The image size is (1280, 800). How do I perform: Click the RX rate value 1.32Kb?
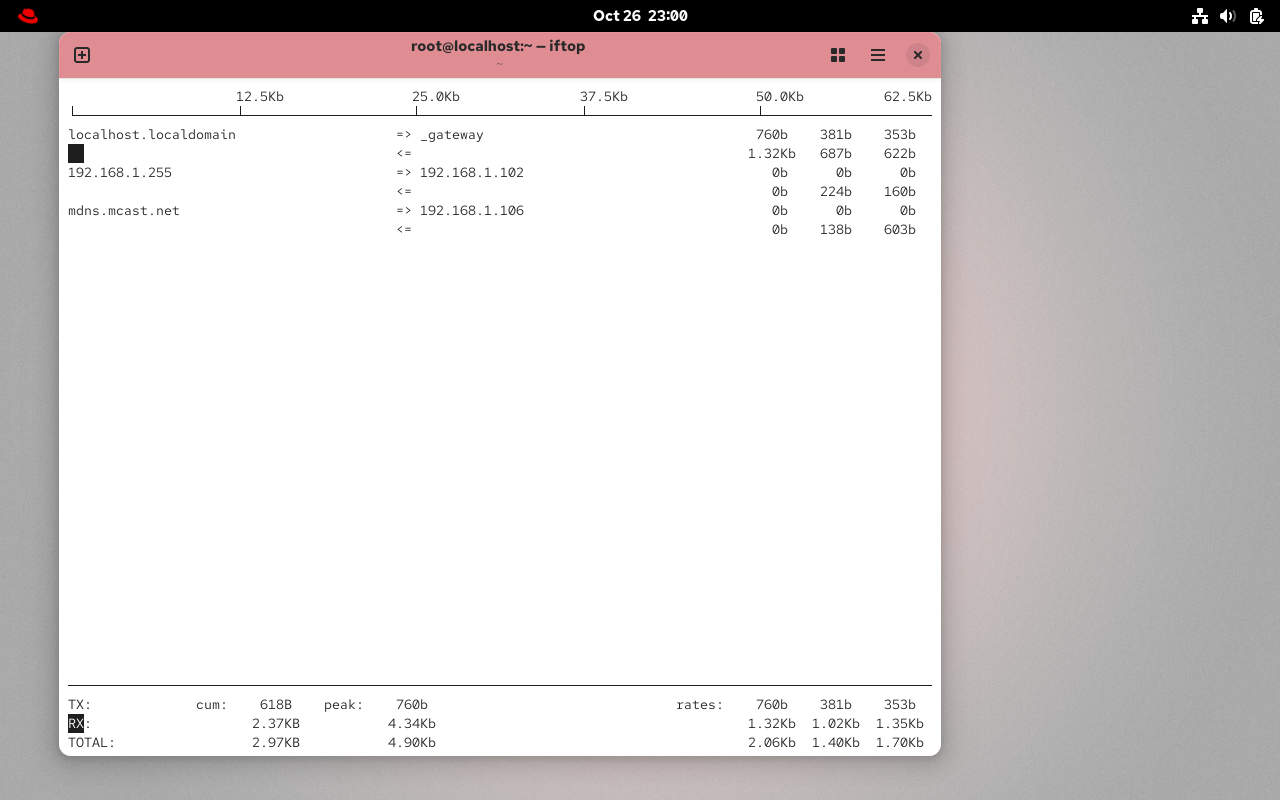(x=772, y=723)
